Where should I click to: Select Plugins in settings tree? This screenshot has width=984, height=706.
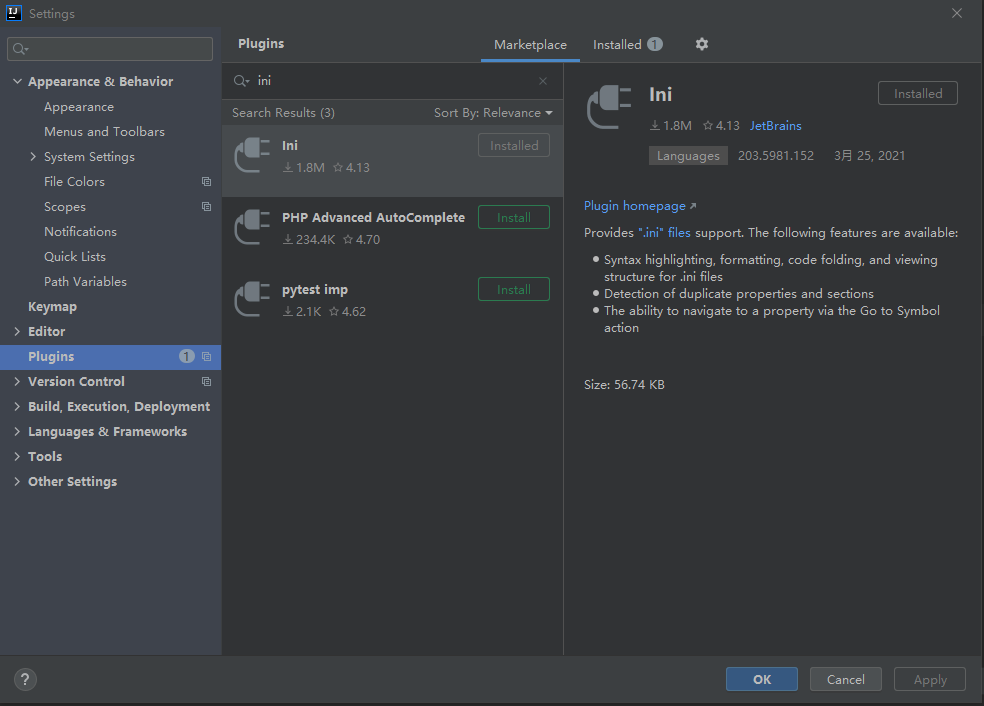[110, 356]
